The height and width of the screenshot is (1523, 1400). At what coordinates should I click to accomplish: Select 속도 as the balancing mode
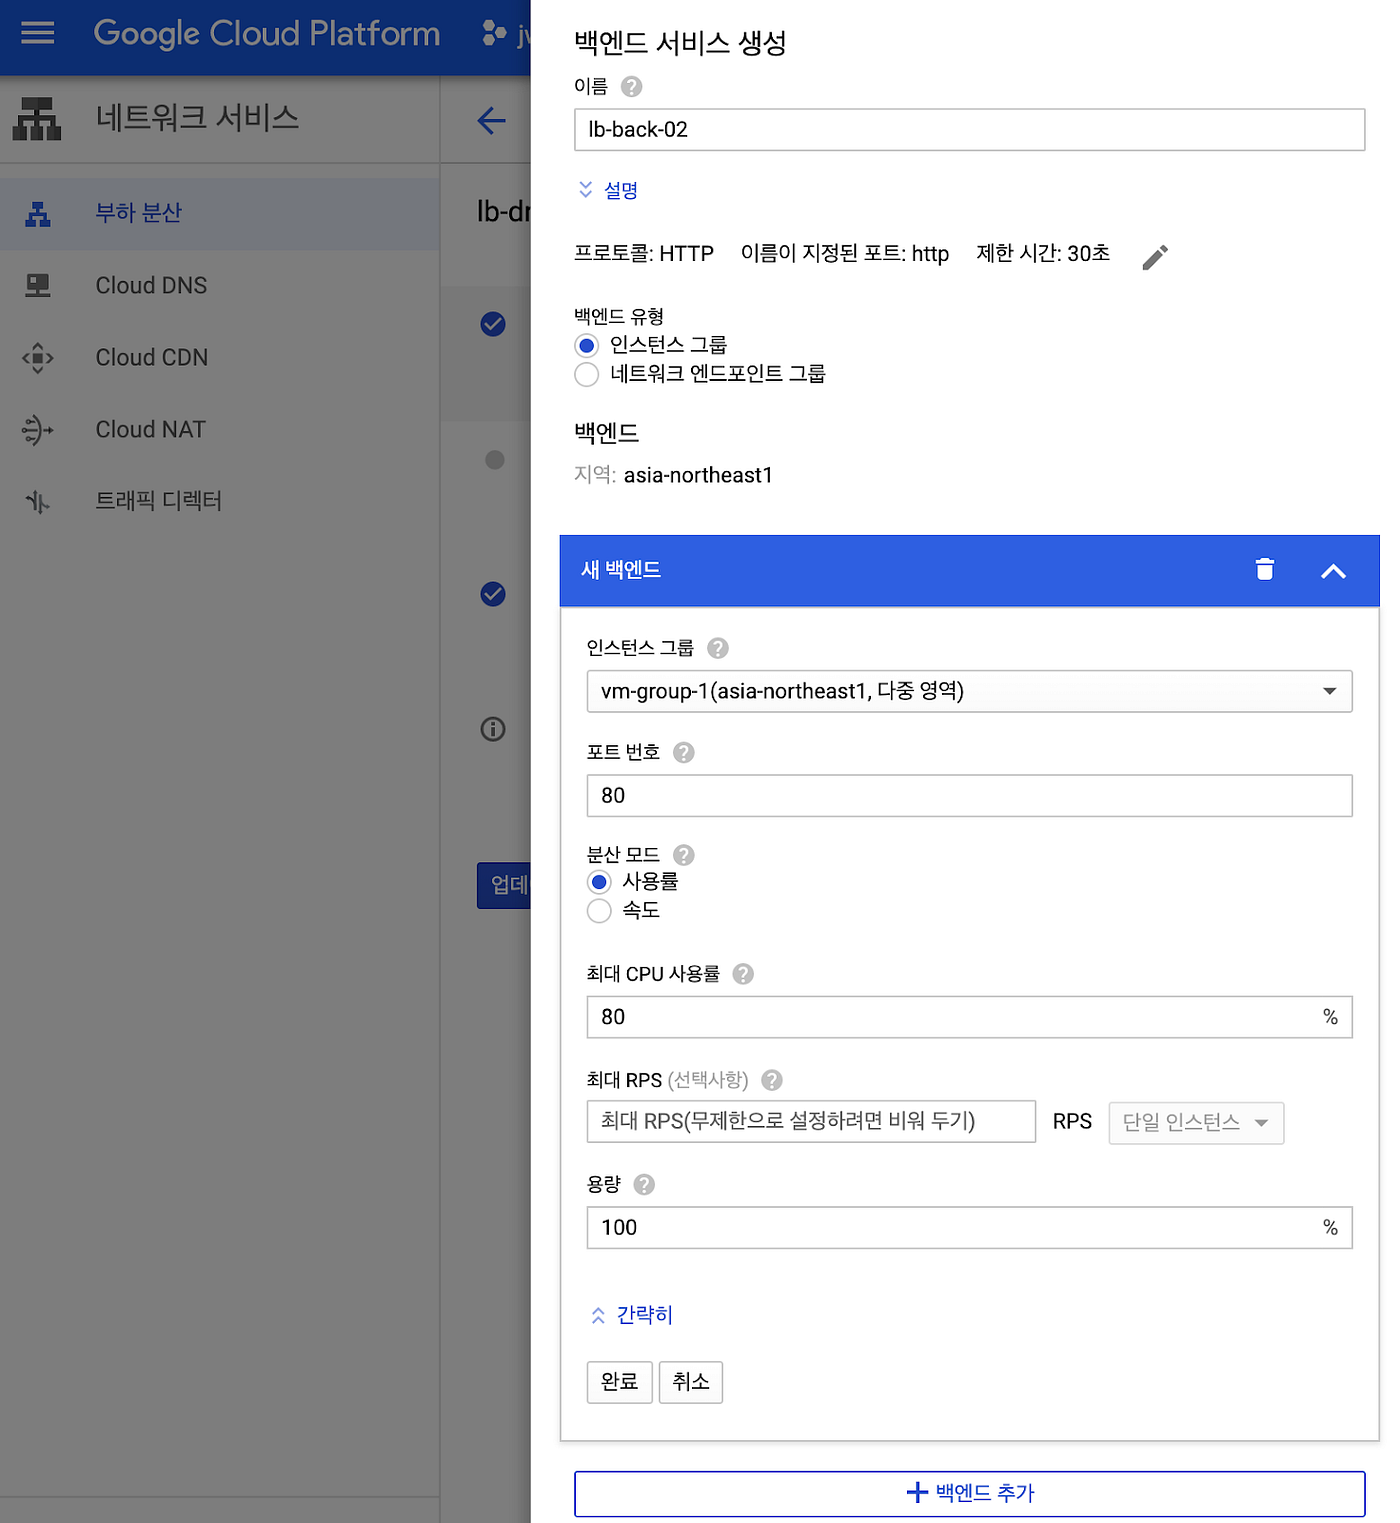(599, 911)
